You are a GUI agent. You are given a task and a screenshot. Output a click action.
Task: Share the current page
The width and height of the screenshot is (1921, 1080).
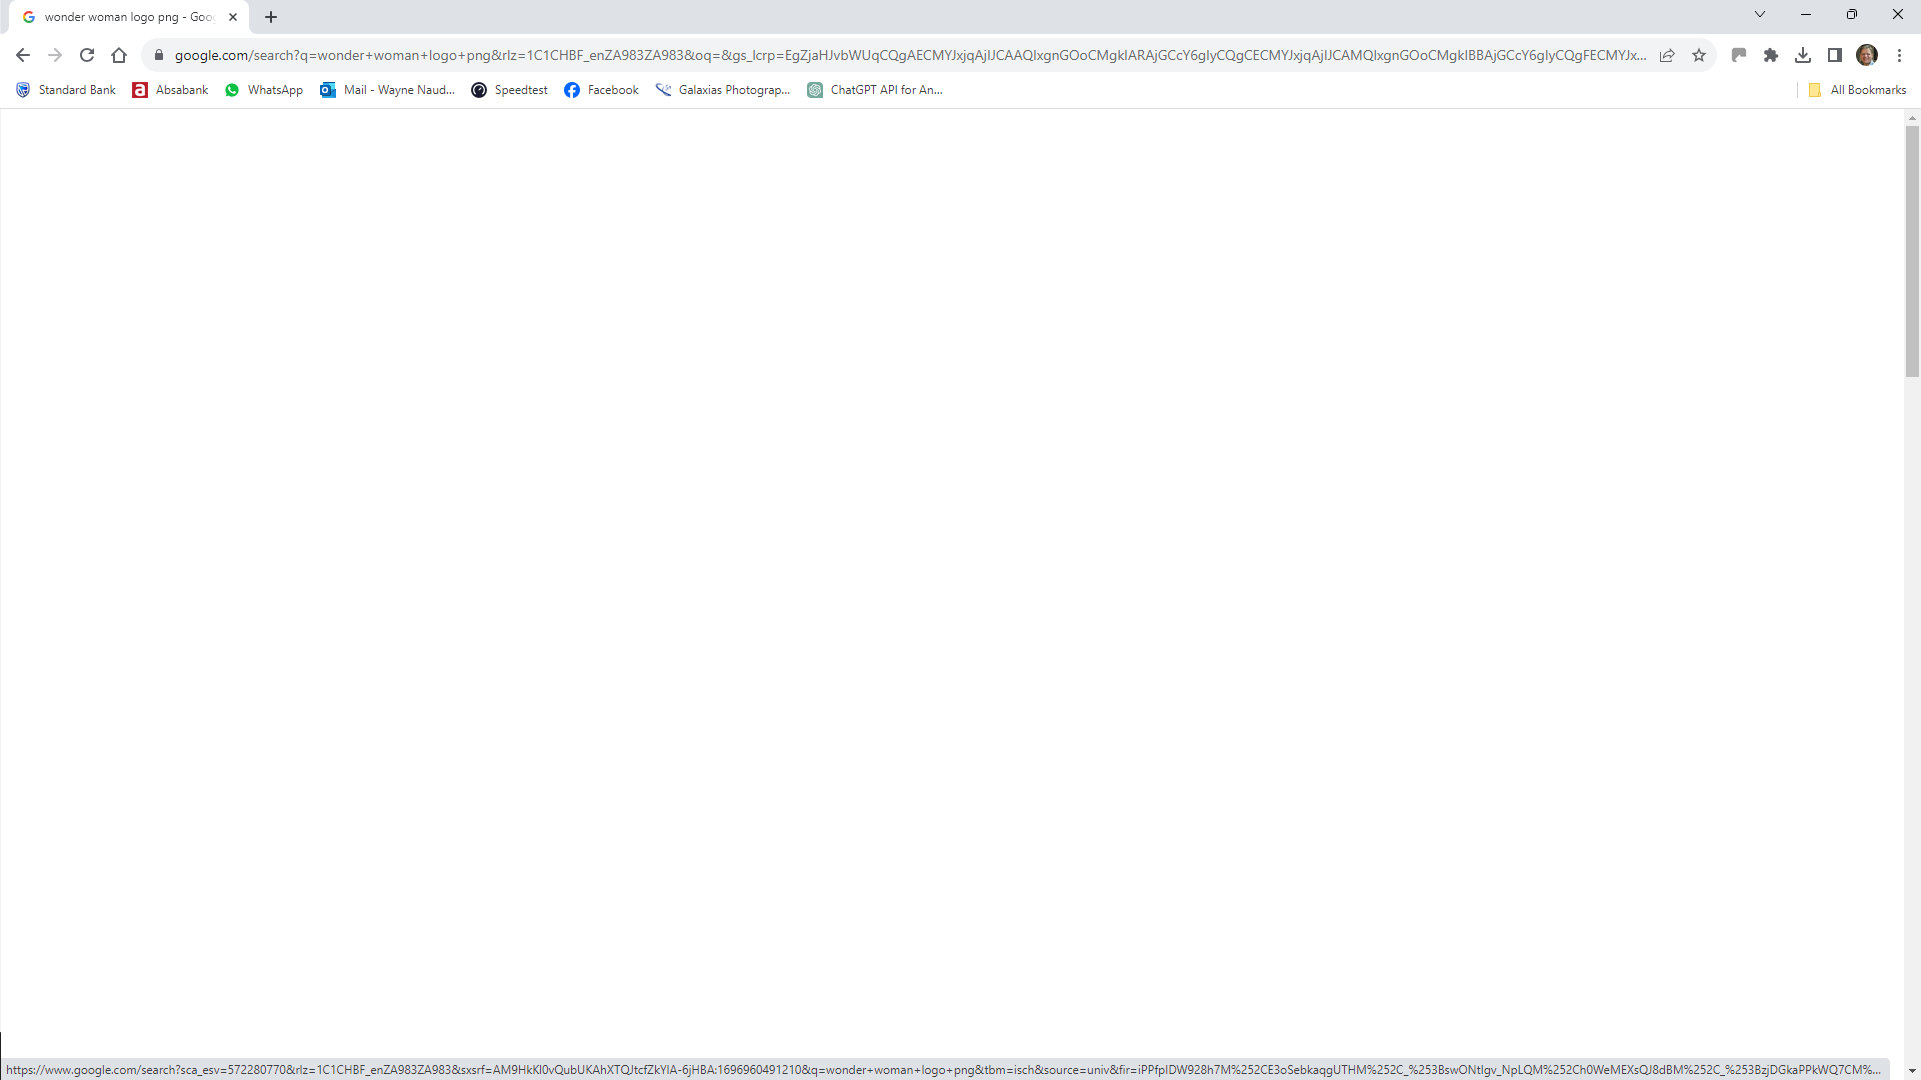click(x=1667, y=55)
